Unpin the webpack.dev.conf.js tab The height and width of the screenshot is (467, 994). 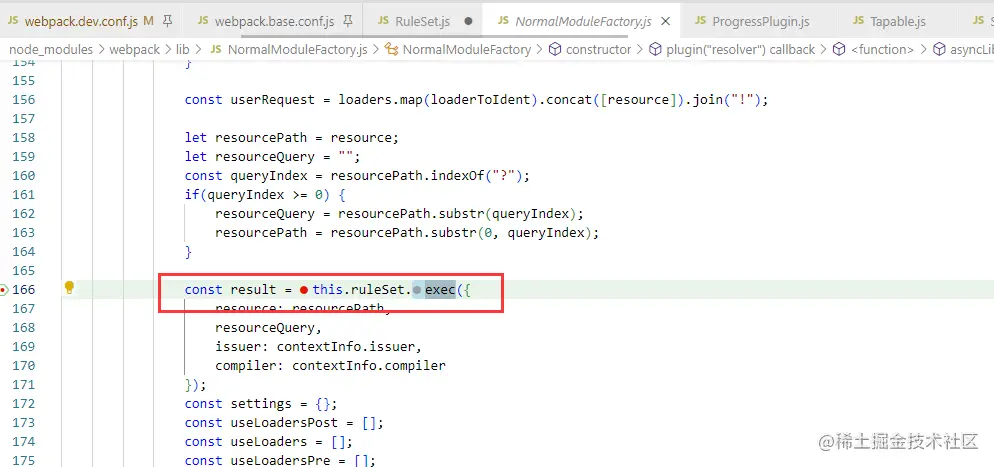167,21
